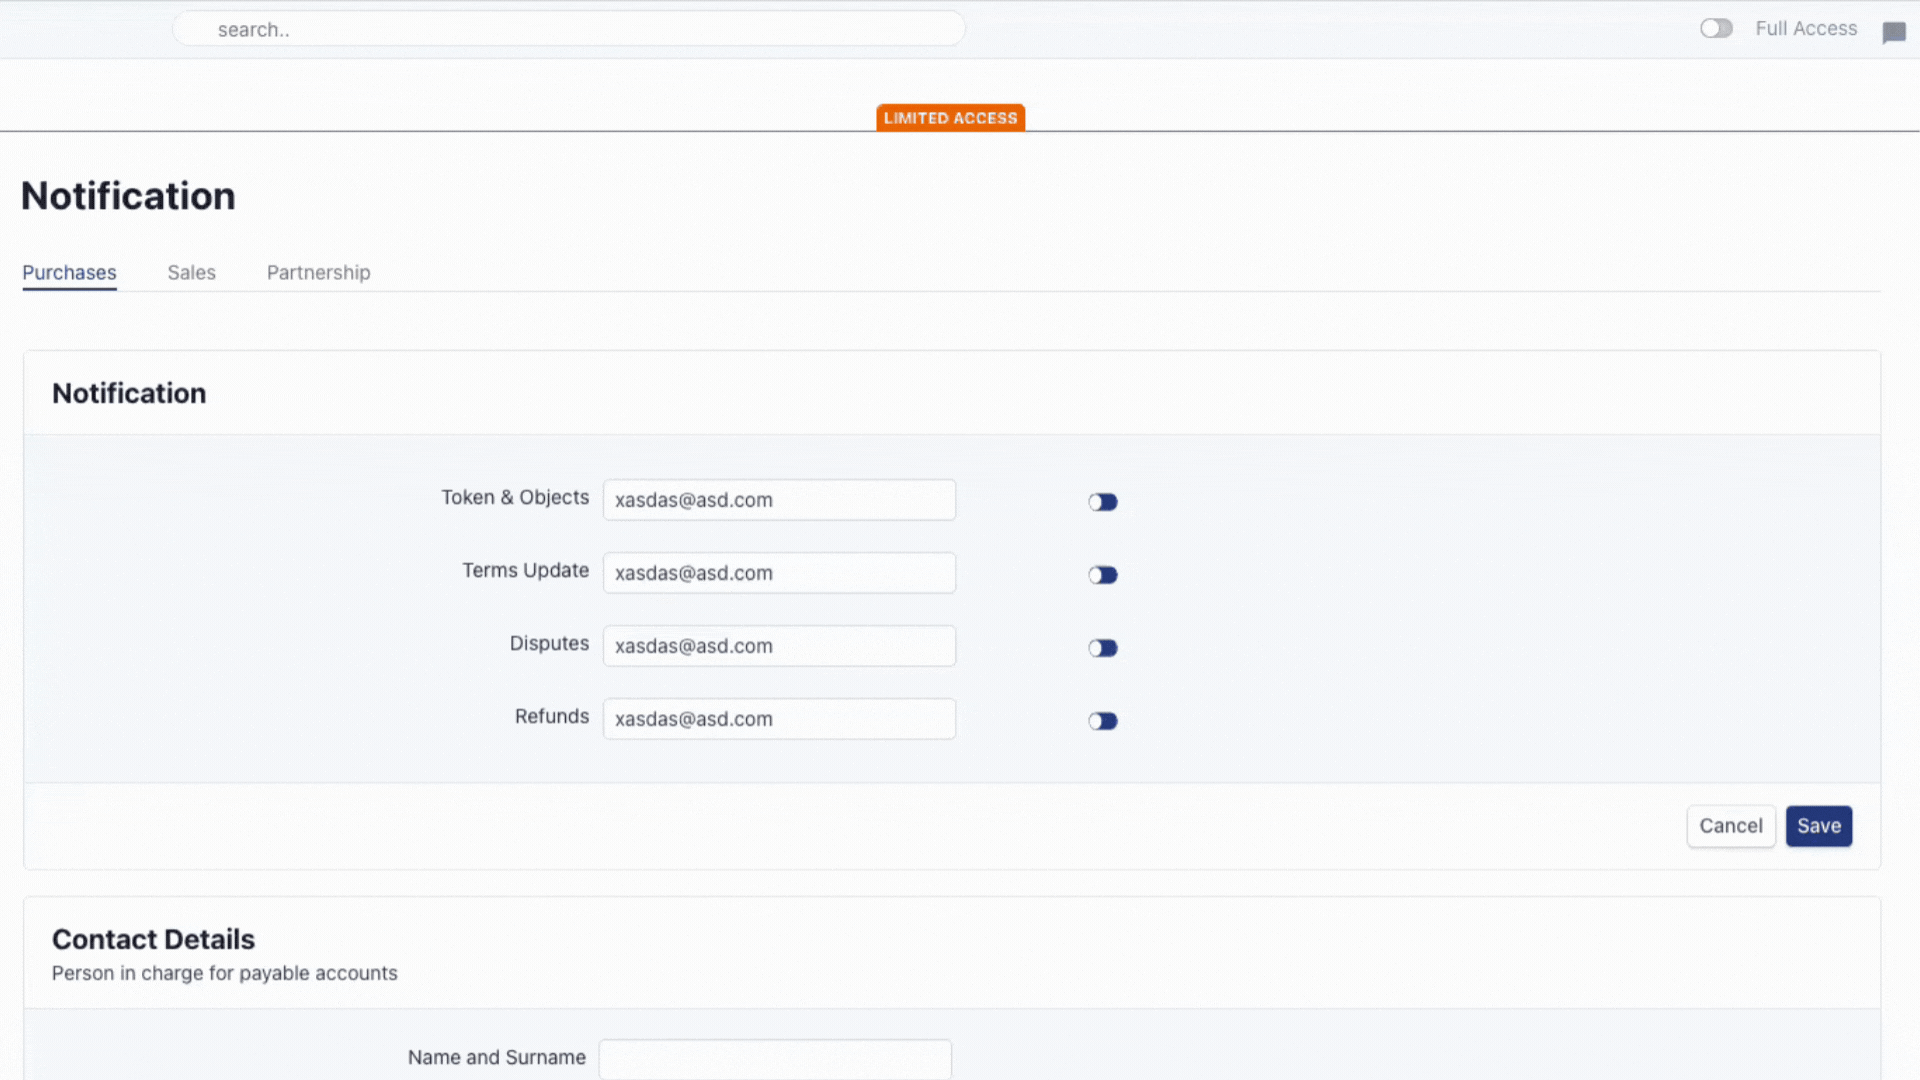
Task: Click the Name and Surname field
Action: [775, 1058]
